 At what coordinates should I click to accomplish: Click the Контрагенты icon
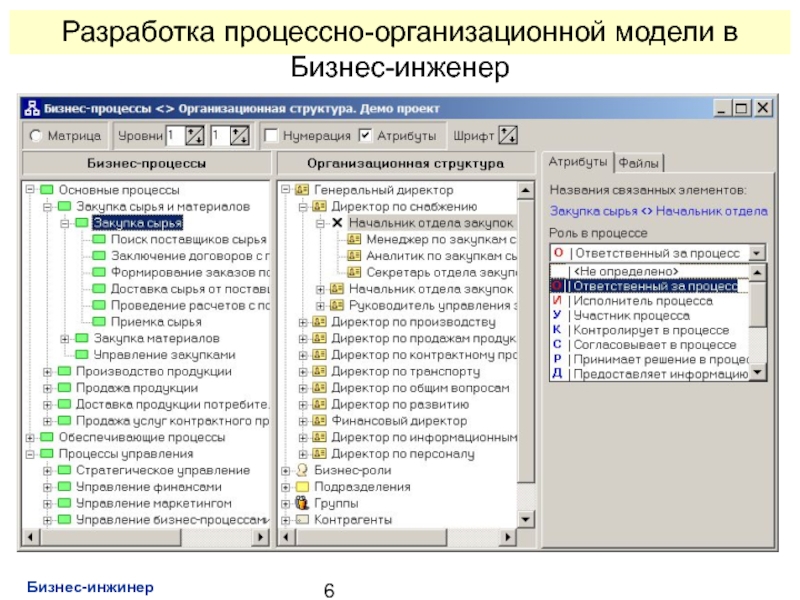coord(302,519)
